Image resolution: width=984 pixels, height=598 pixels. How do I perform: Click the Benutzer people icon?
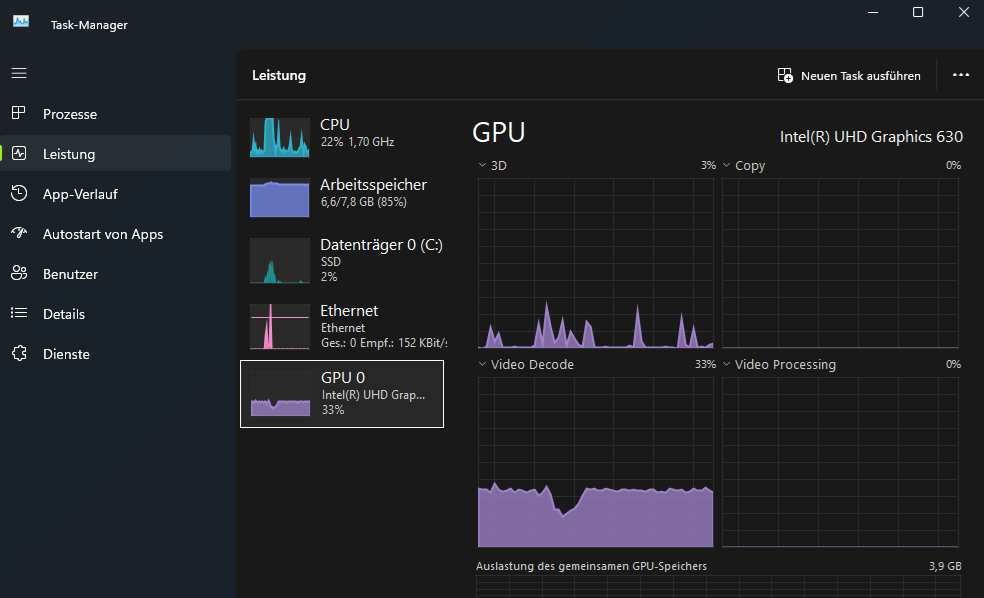pyautogui.click(x=19, y=273)
